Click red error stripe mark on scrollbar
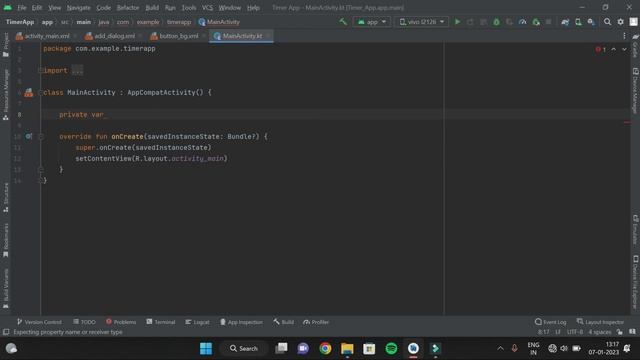The height and width of the screenshot is (360, 640). 627,122
